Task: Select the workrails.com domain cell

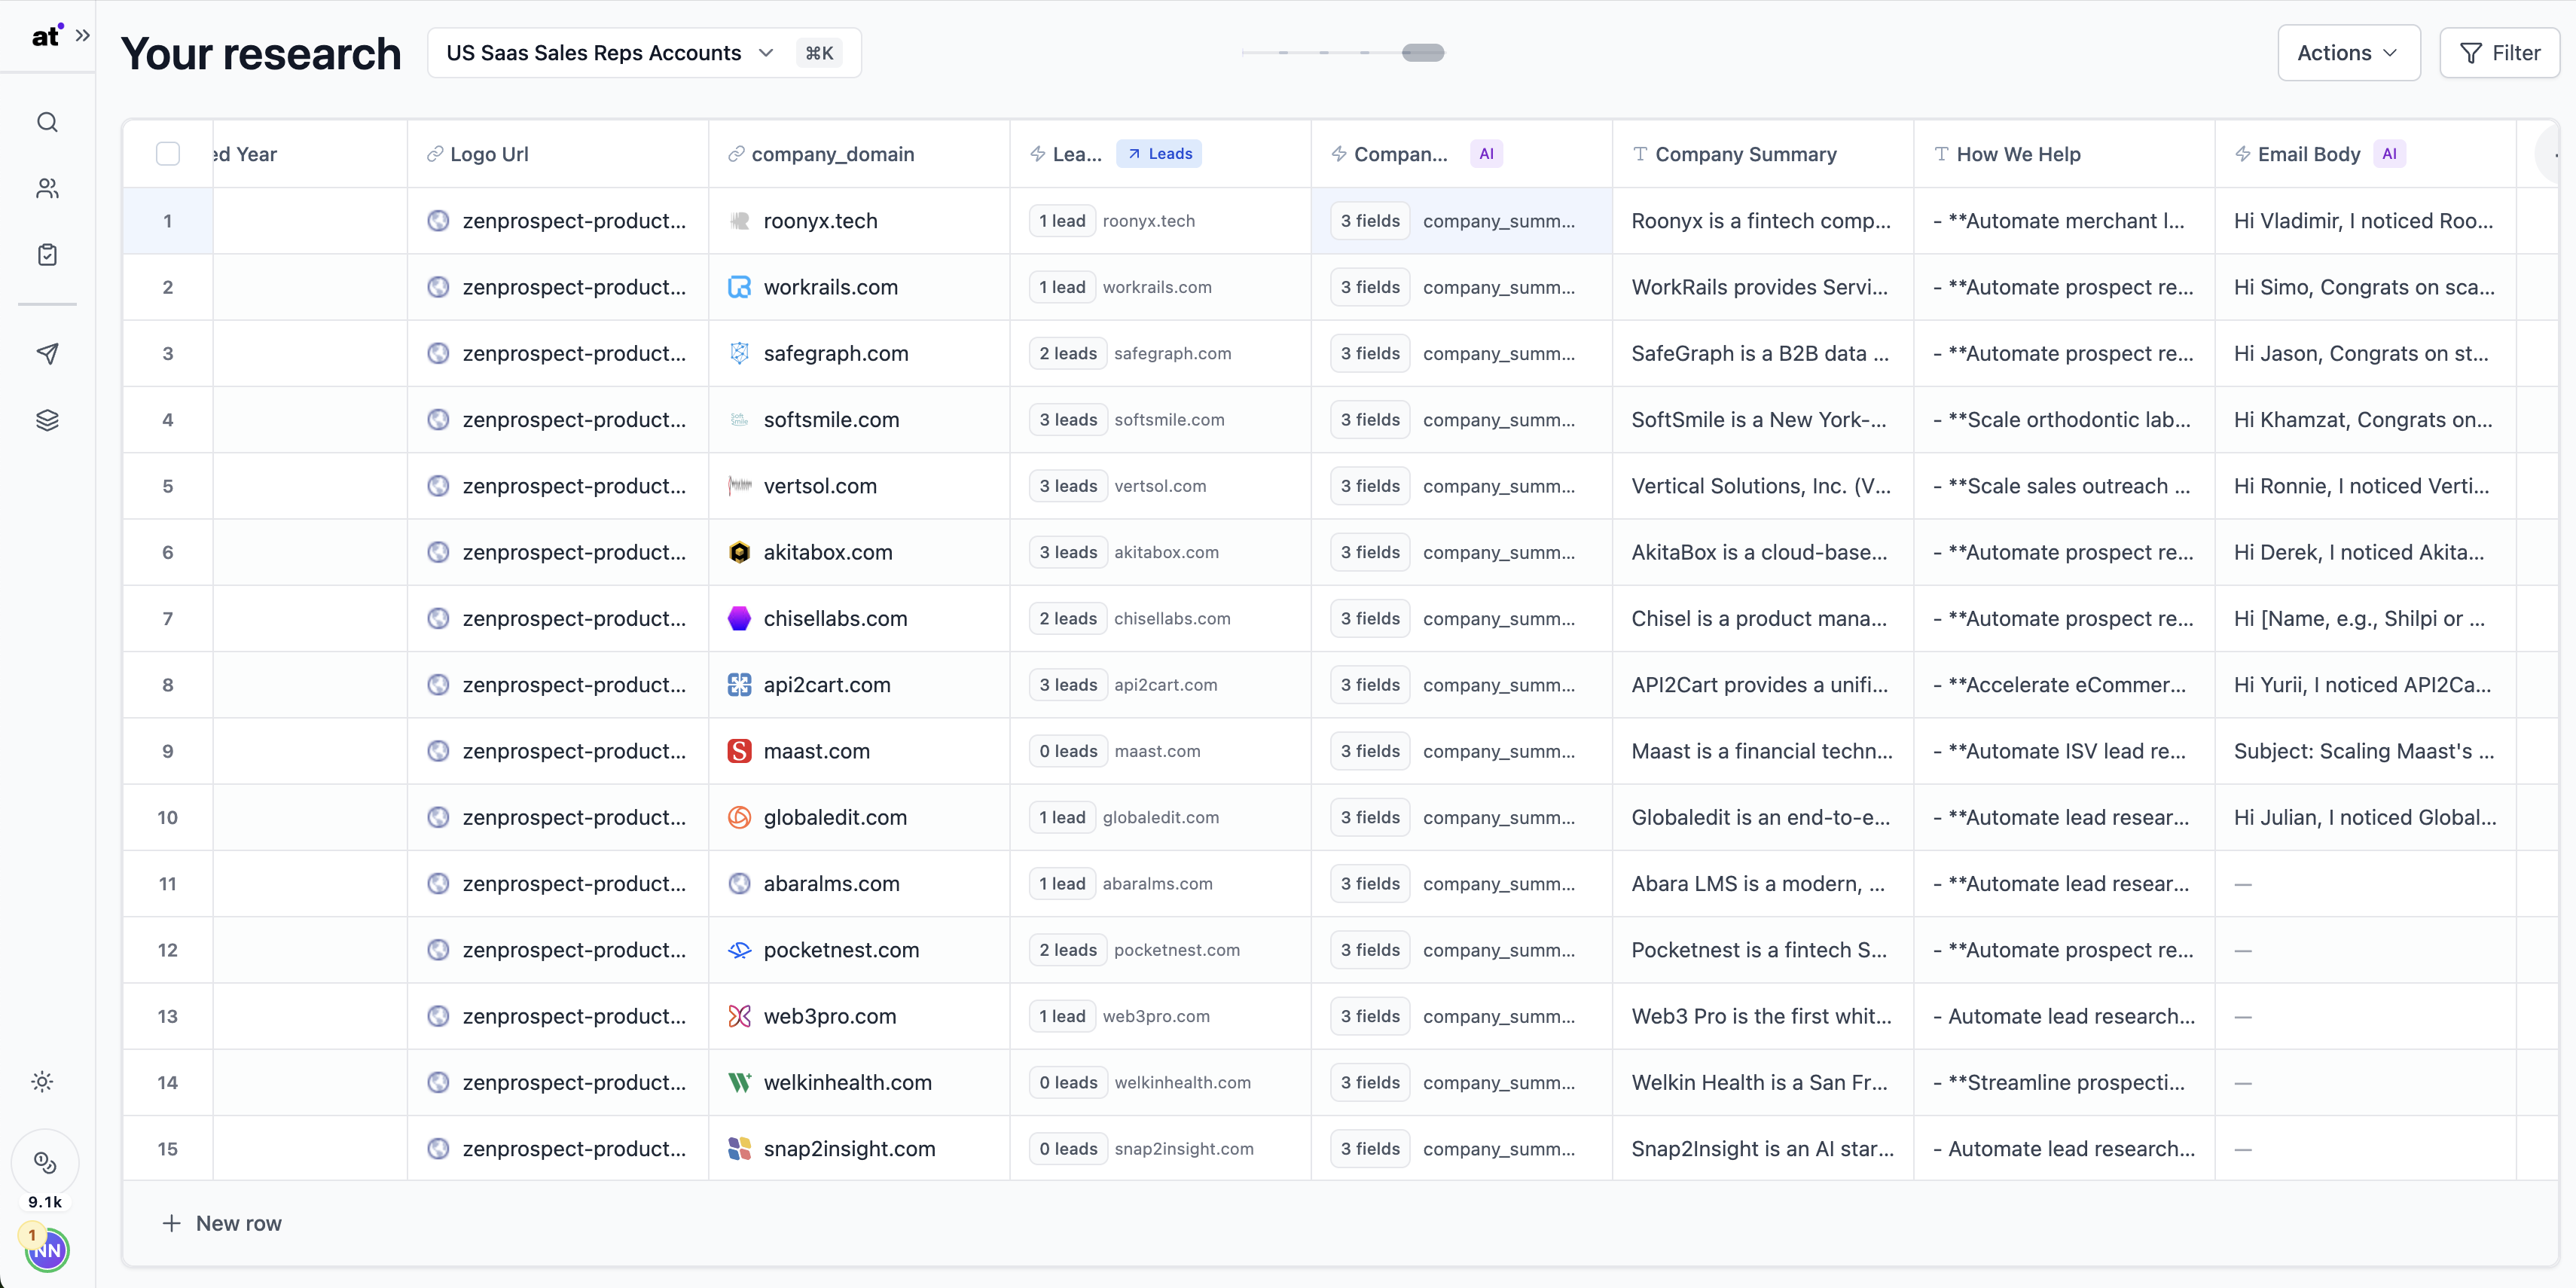Action: coord(830,287)
